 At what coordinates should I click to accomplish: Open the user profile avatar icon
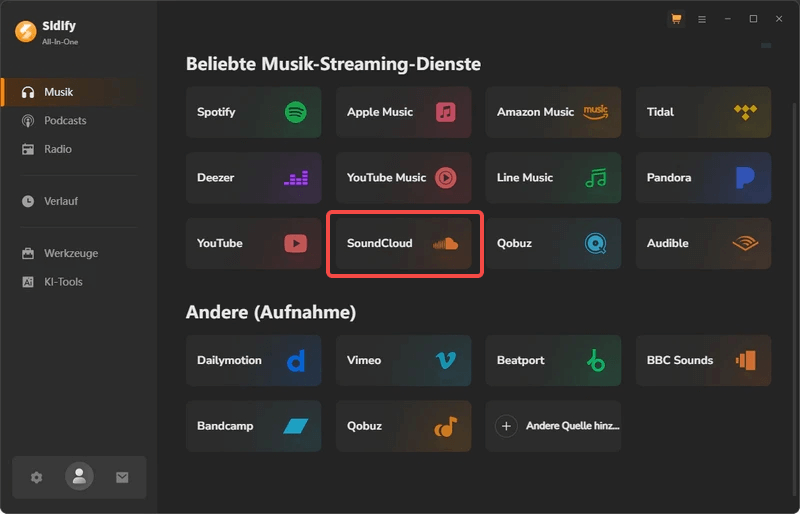[79, 477]
